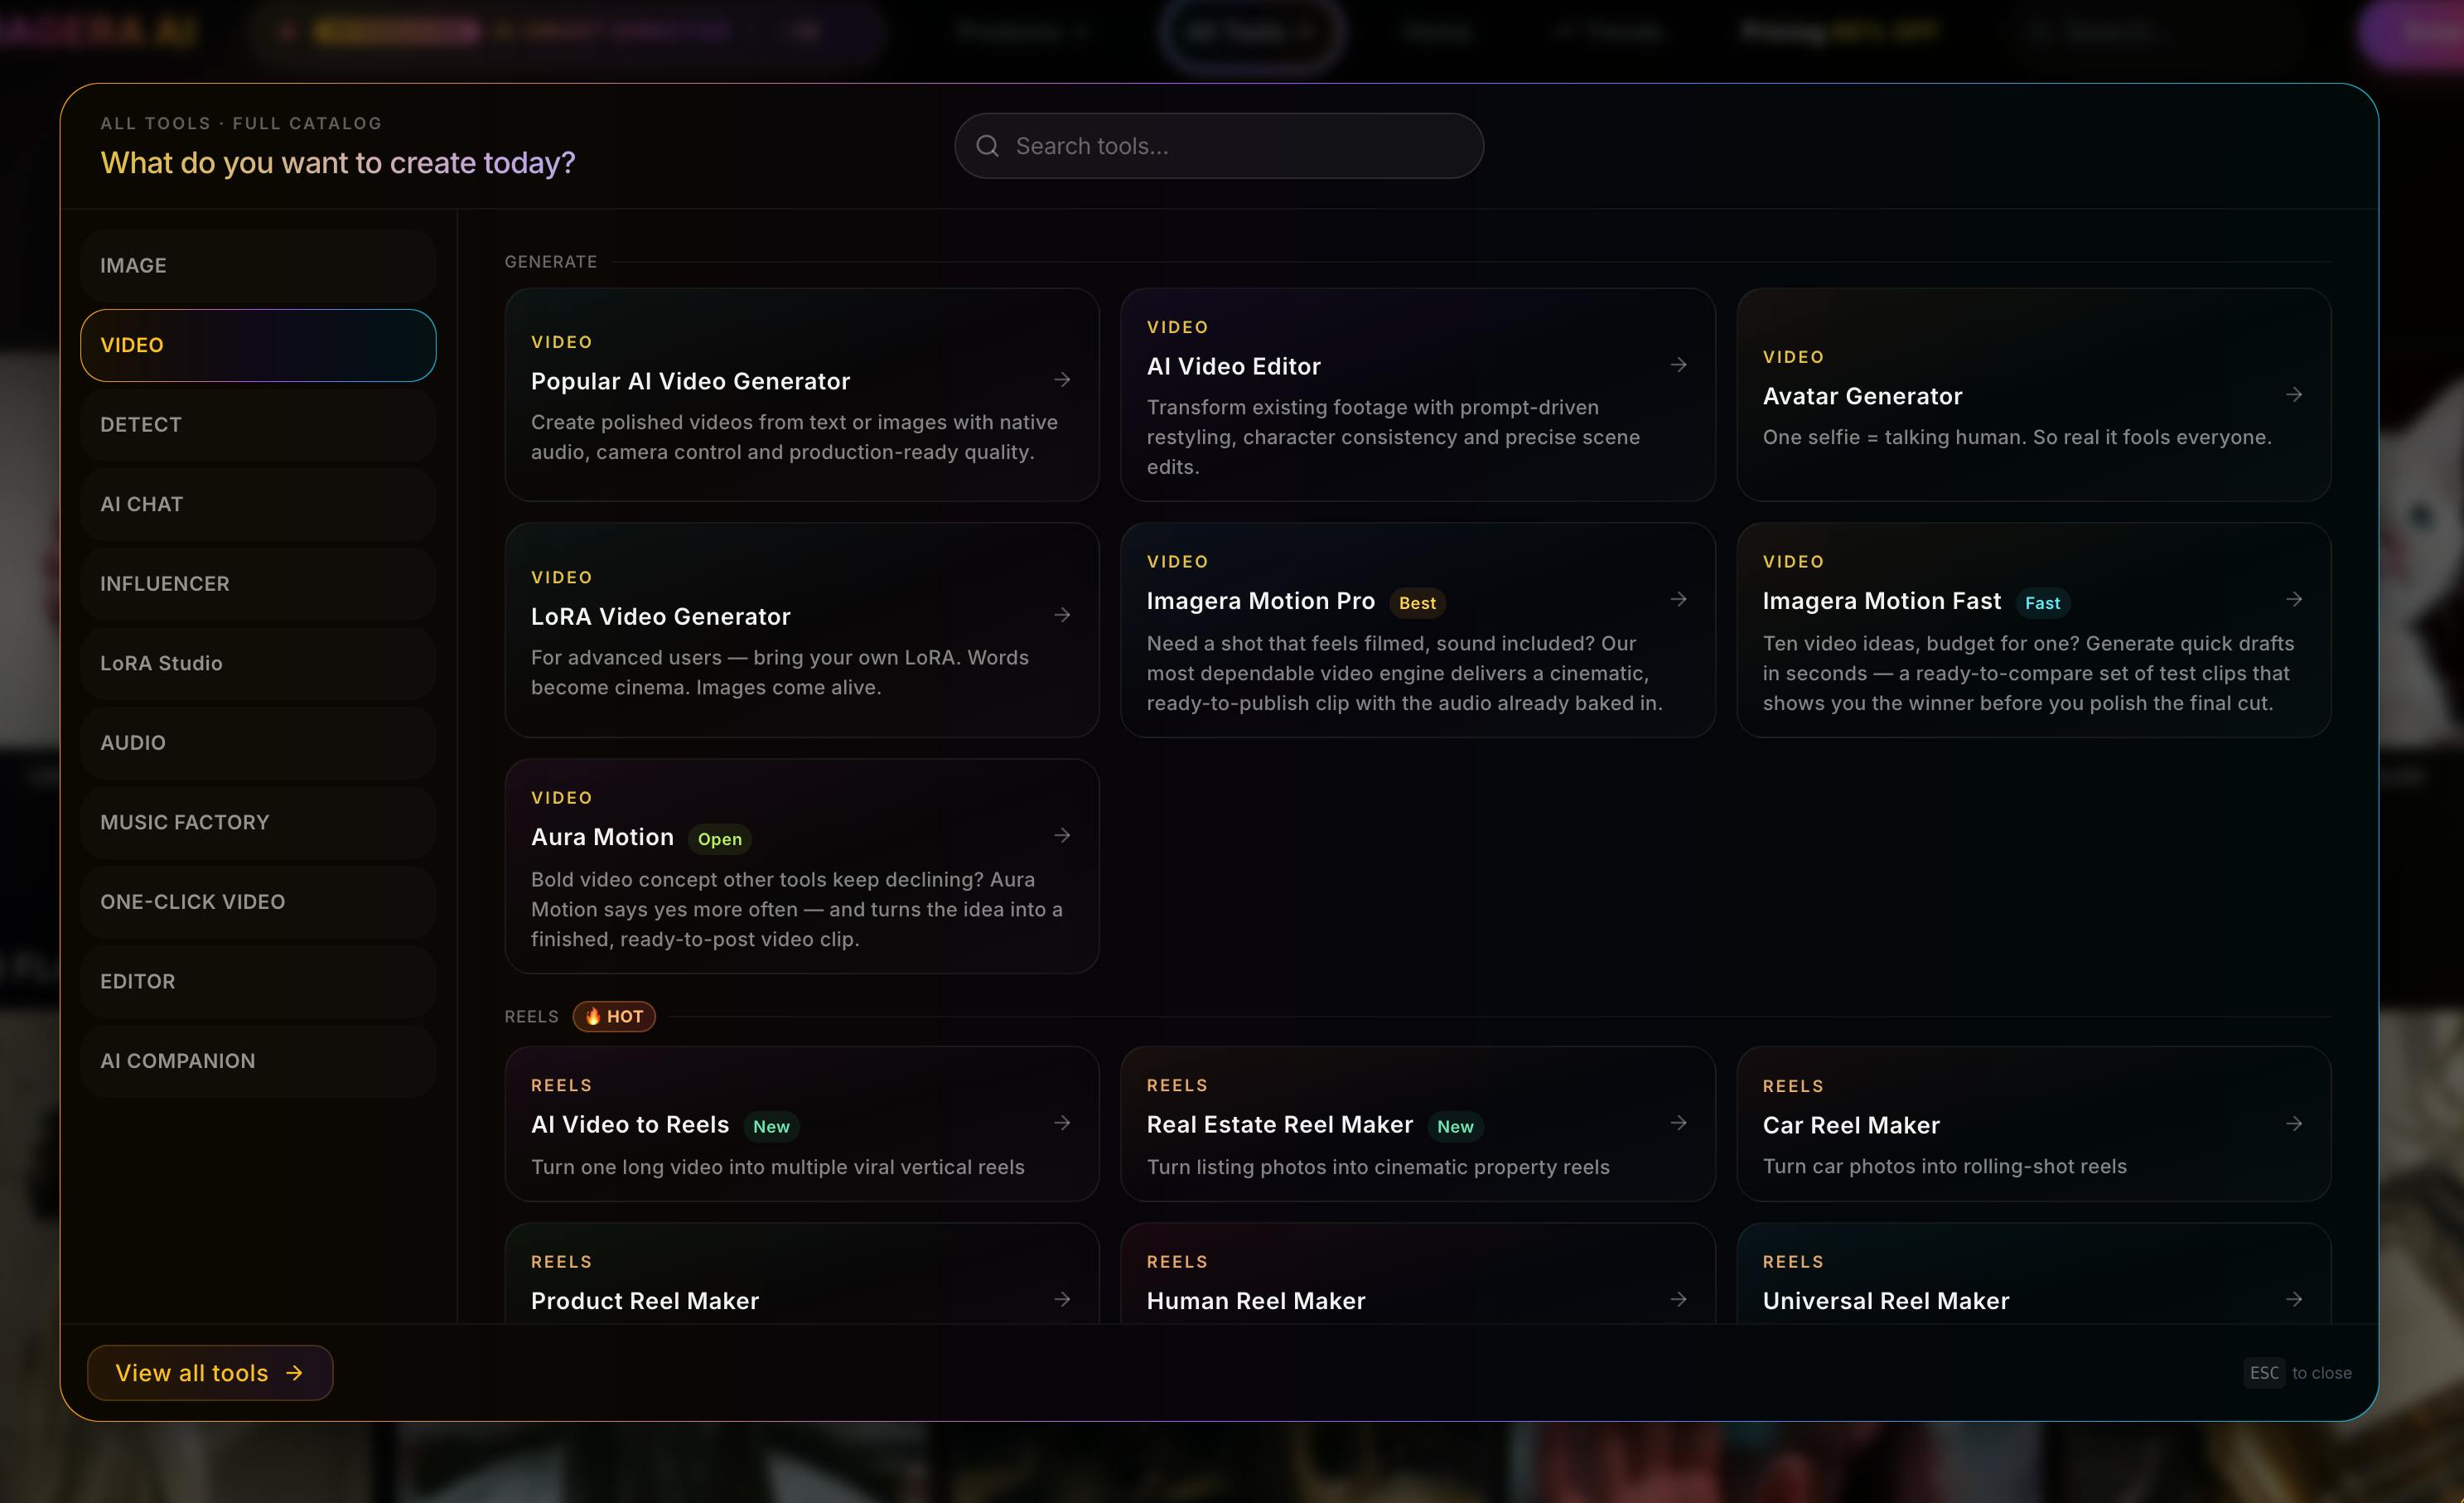Open the DETECT category
The width and height of the screenshot is (2464, 1503).
(258, 424)
